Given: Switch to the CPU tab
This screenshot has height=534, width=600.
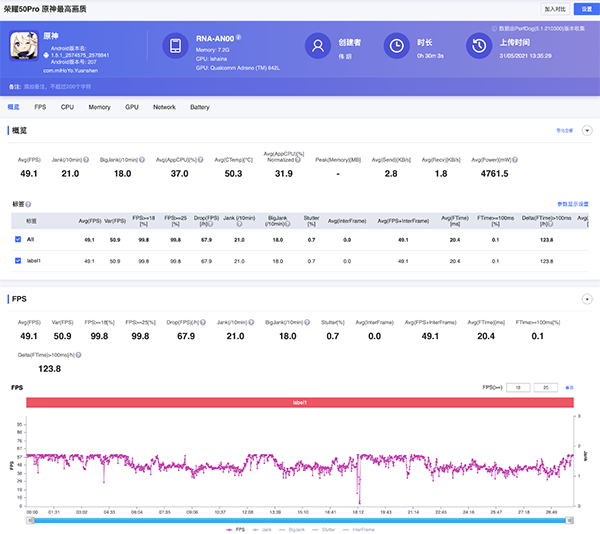Looking at the screenshot, I should click(67, 106).
